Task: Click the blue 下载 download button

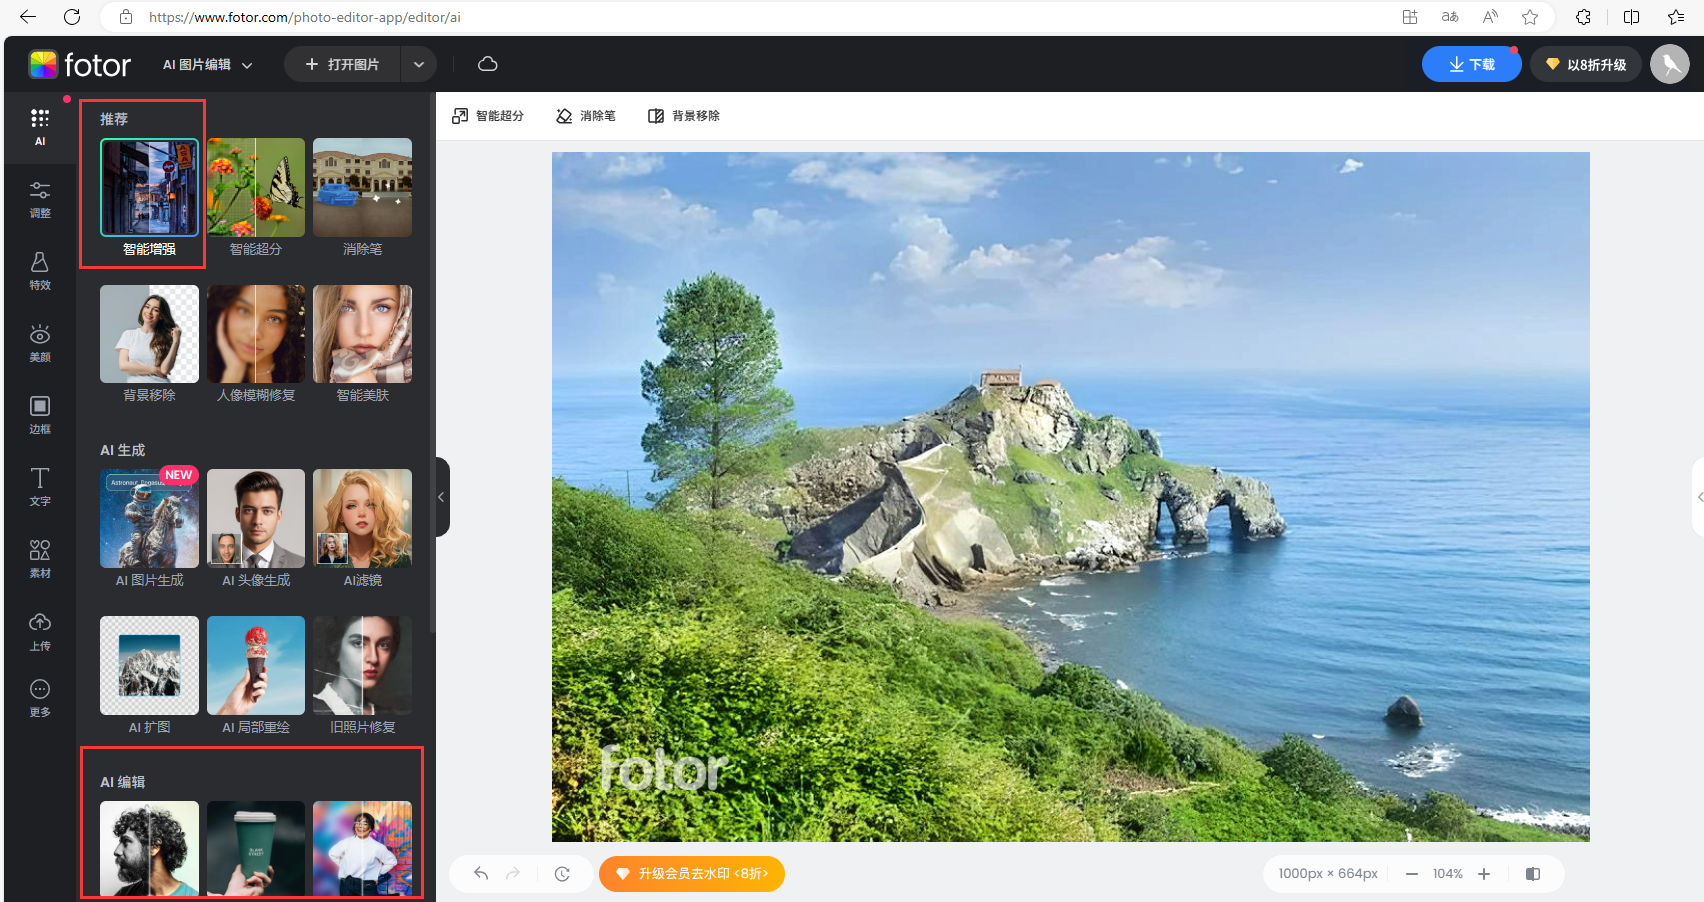Action: pos(1472,64)
